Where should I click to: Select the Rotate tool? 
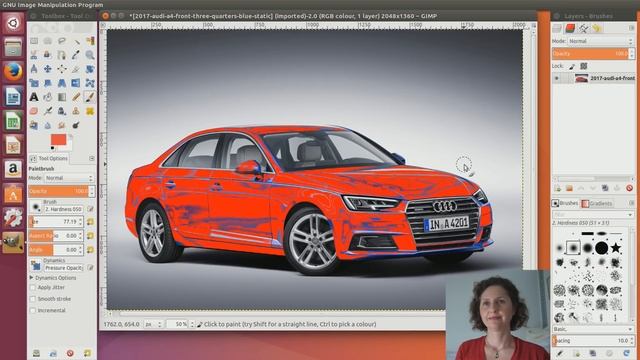coord(90,69)
